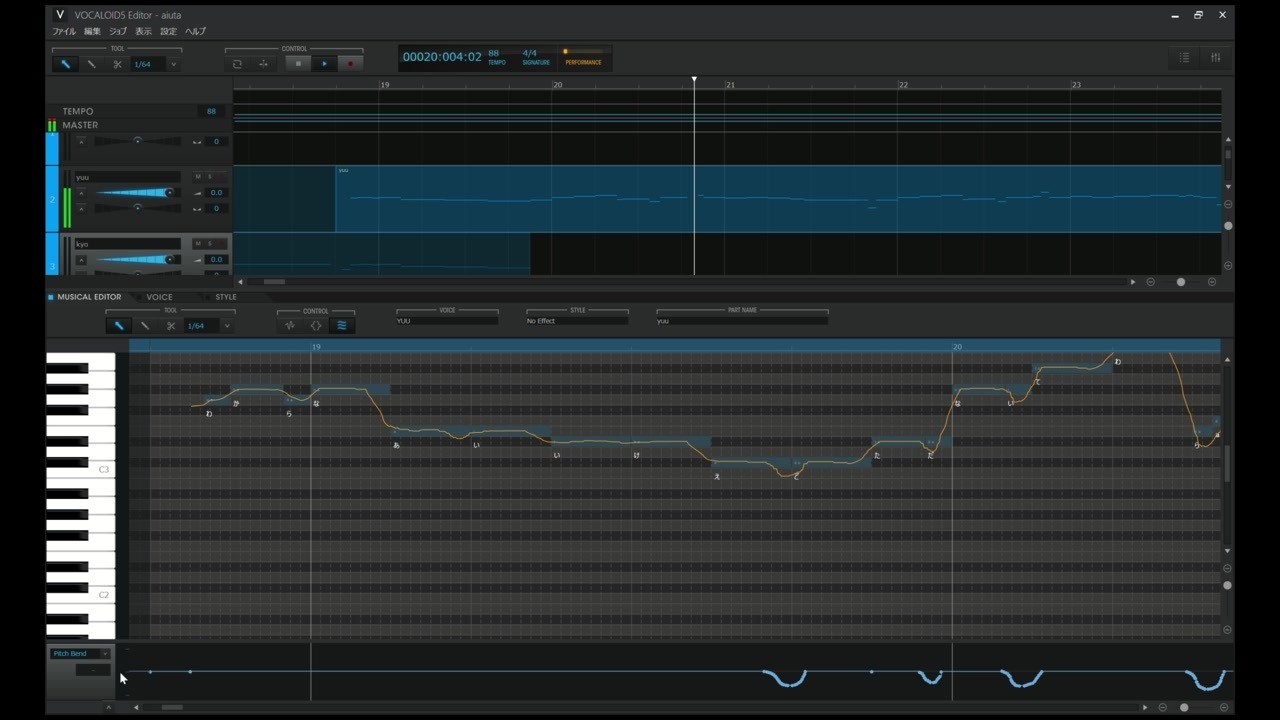Activate the wave-lines control icon in Musical Editor
This screenshot has width=1280, height=720.
pyautogui.click(x=342, y=325)
